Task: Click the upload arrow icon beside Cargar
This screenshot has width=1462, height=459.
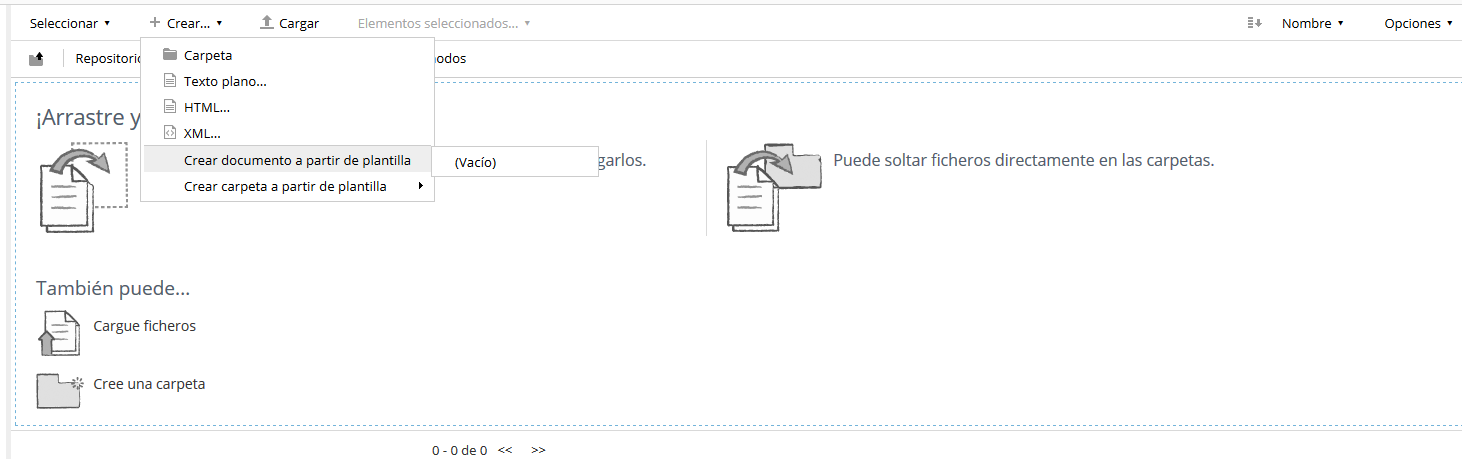Action: click(266, 22)
